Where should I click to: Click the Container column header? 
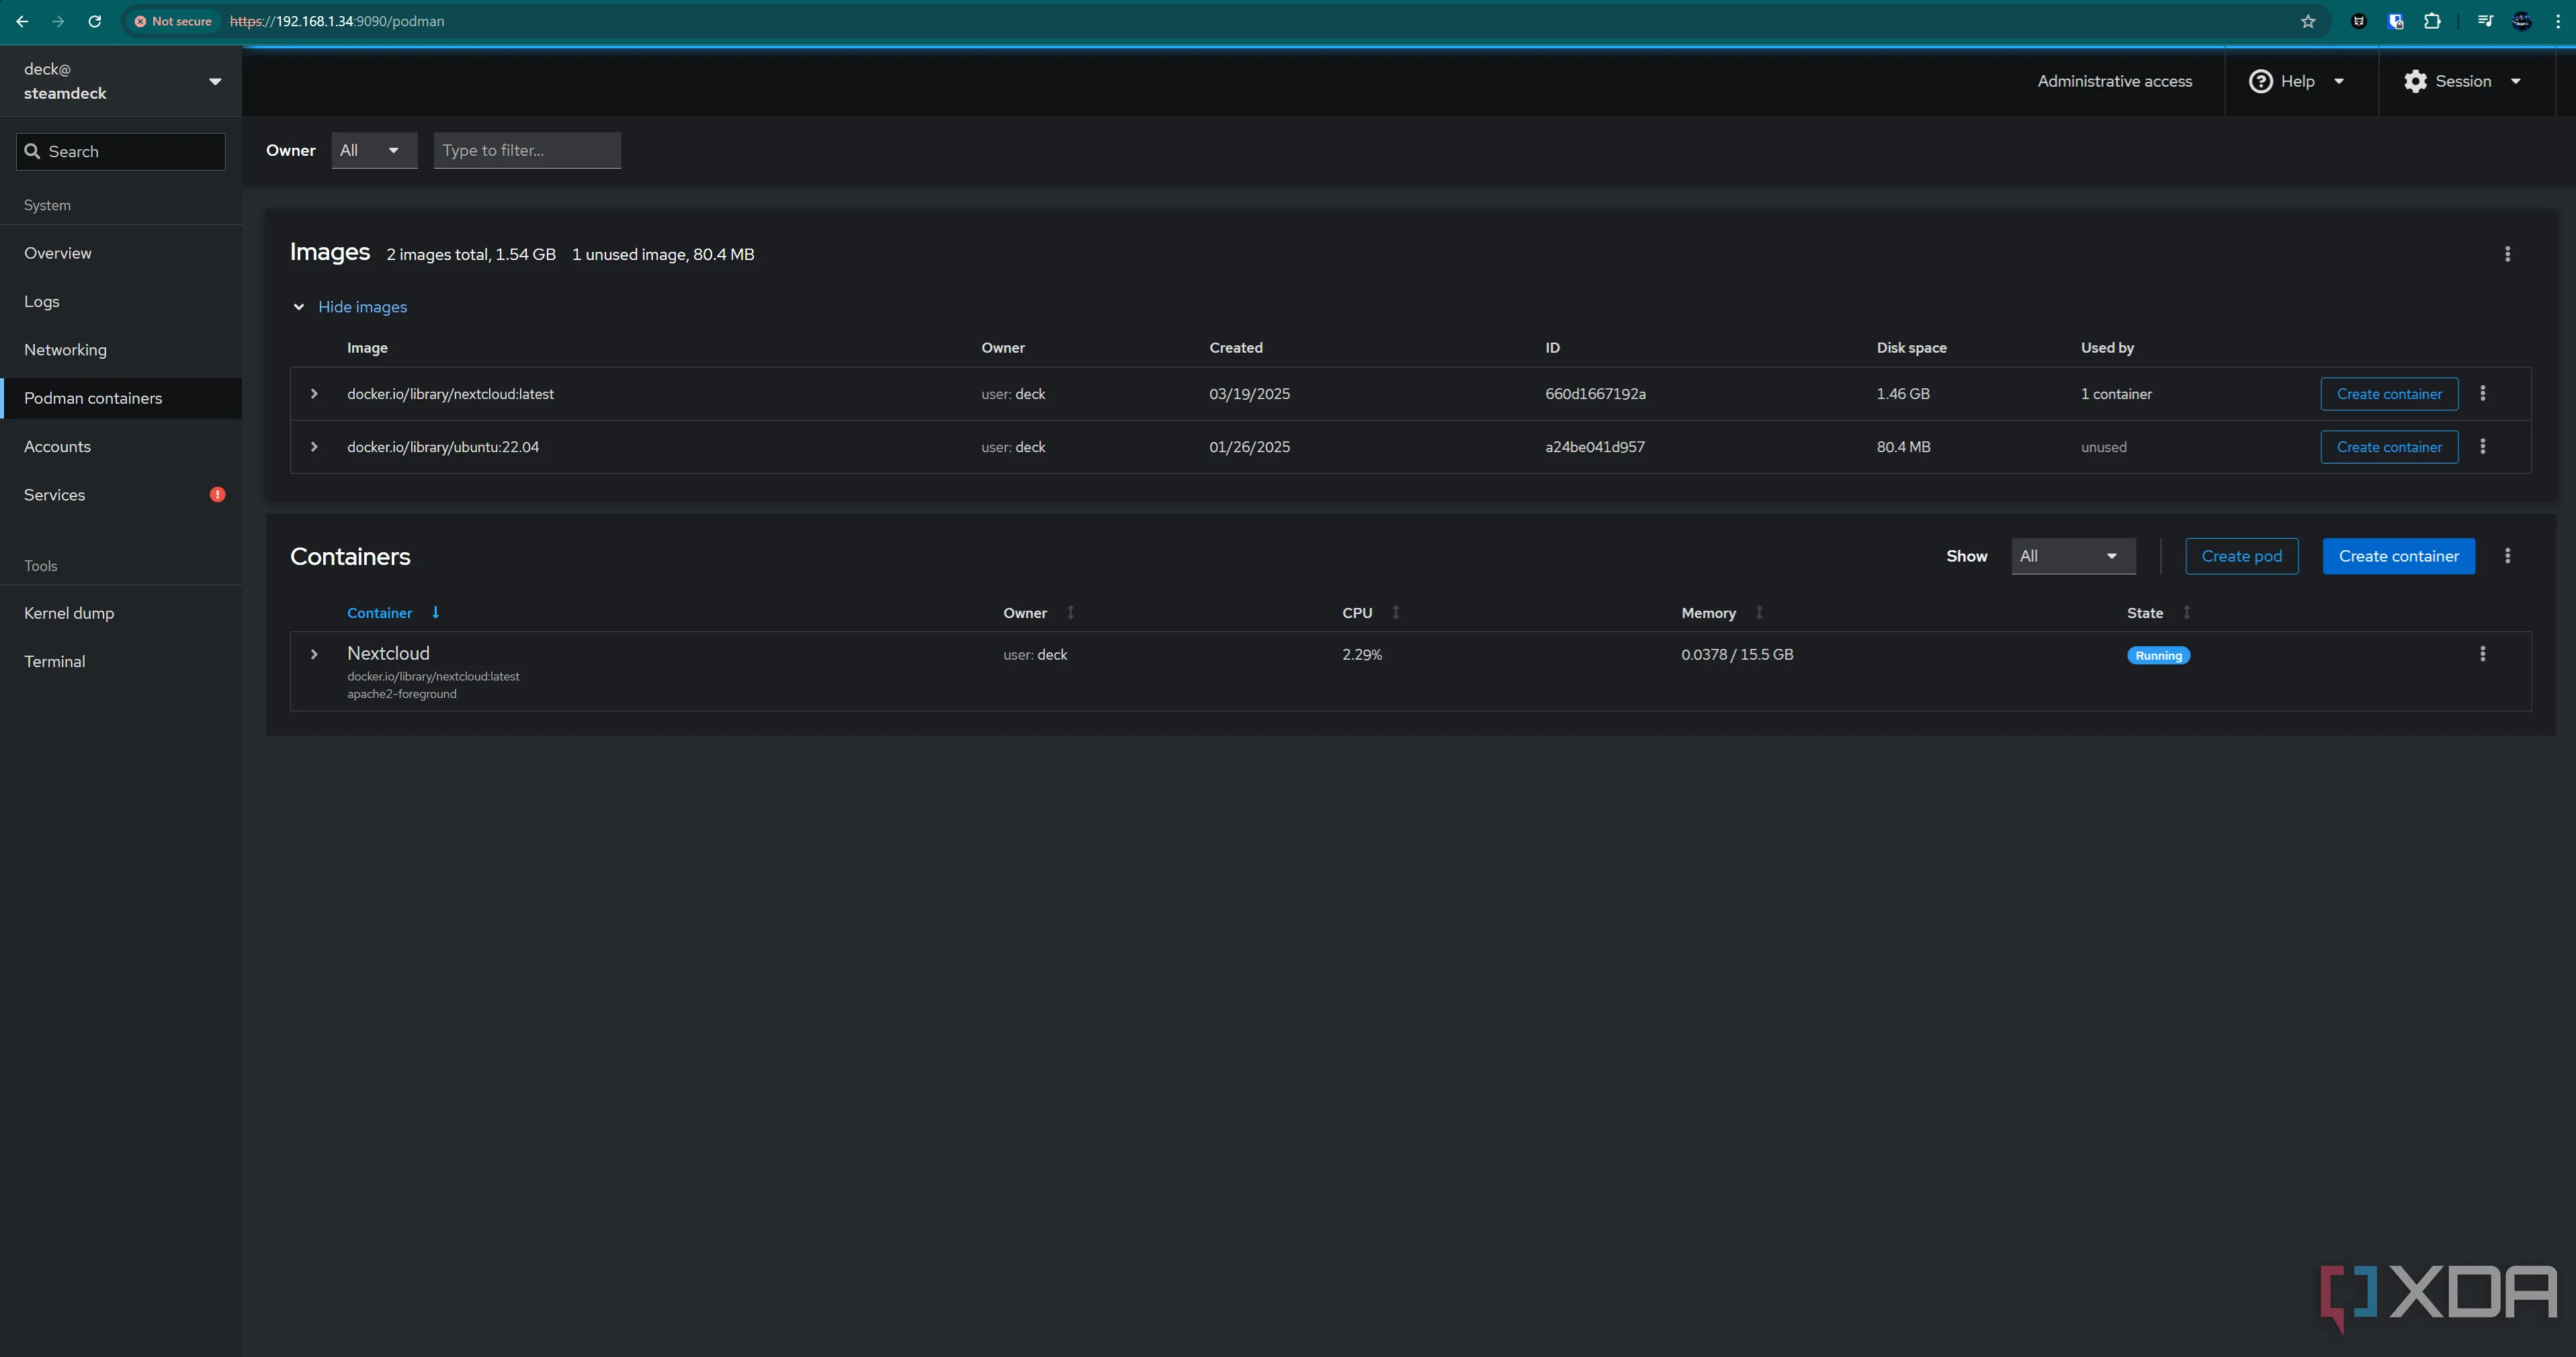point(379,613)
